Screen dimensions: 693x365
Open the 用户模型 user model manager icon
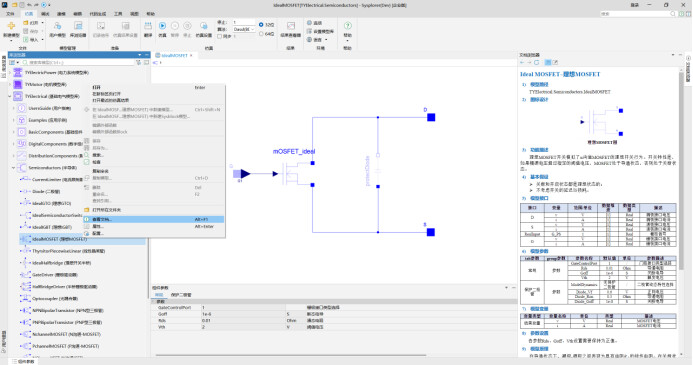click(57, 26)
